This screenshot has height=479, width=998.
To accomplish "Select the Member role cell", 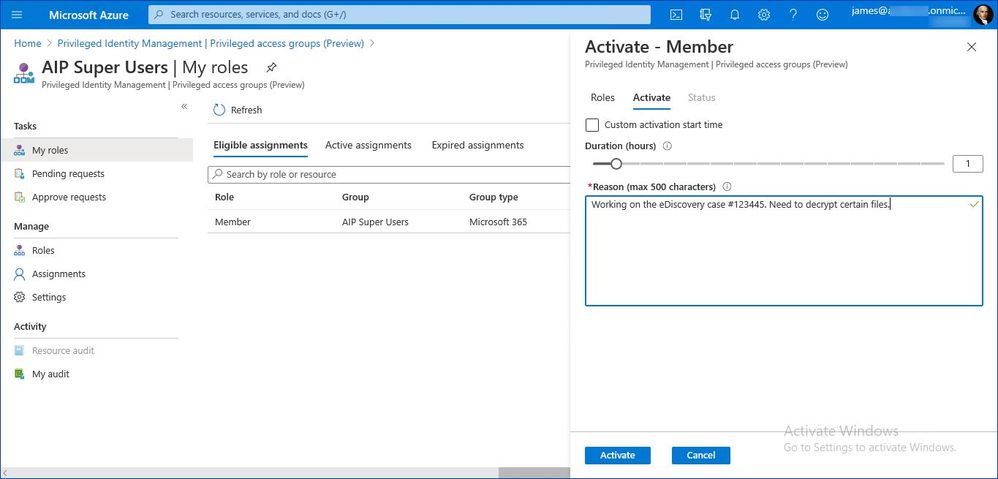I will pos(233,222).
